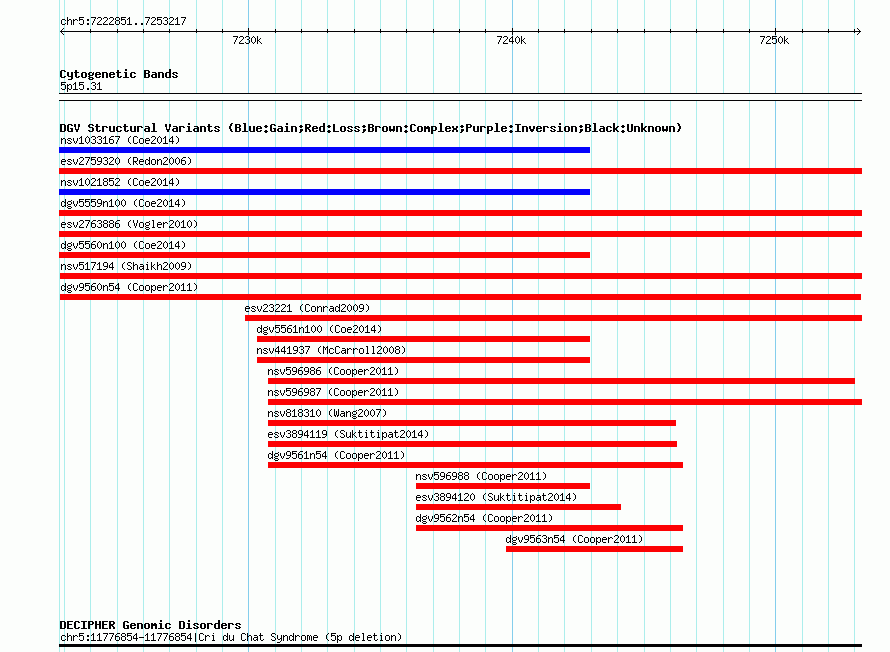This screenshot has width=890, height=652.
Task: Select variant nsv1033167 (Coe2014) label
Action: [120, 140]
